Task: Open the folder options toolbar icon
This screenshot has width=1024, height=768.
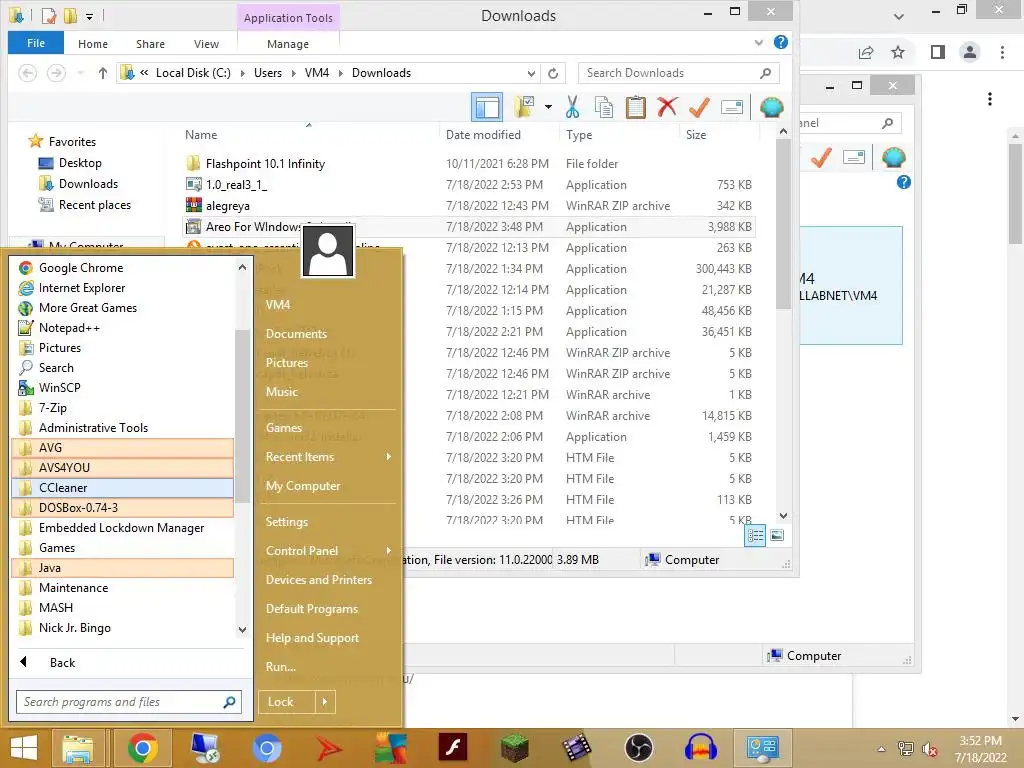Action: 524,107
